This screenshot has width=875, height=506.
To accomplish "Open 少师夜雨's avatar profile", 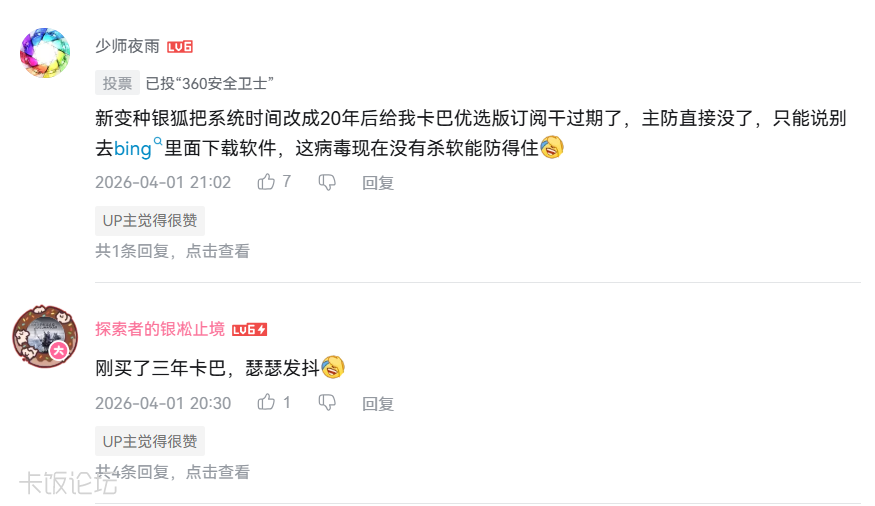I will [45, 52].
